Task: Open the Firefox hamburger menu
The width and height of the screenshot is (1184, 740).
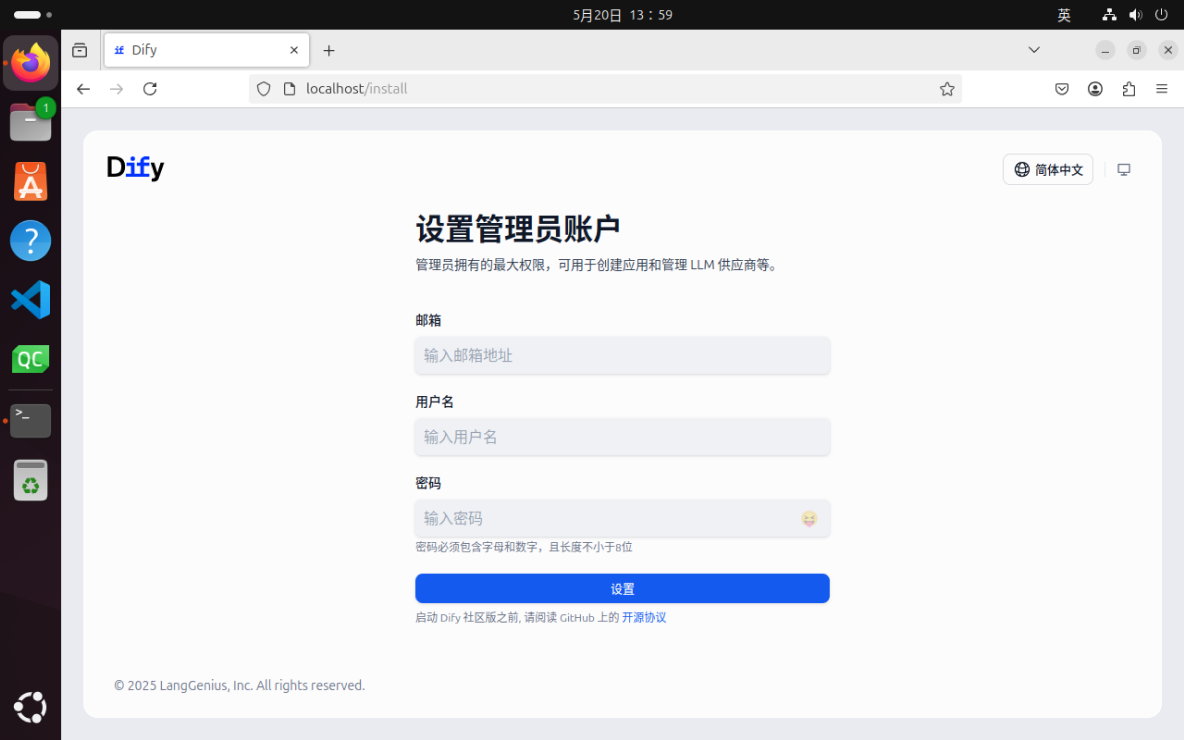Action: pos(1162,89)
